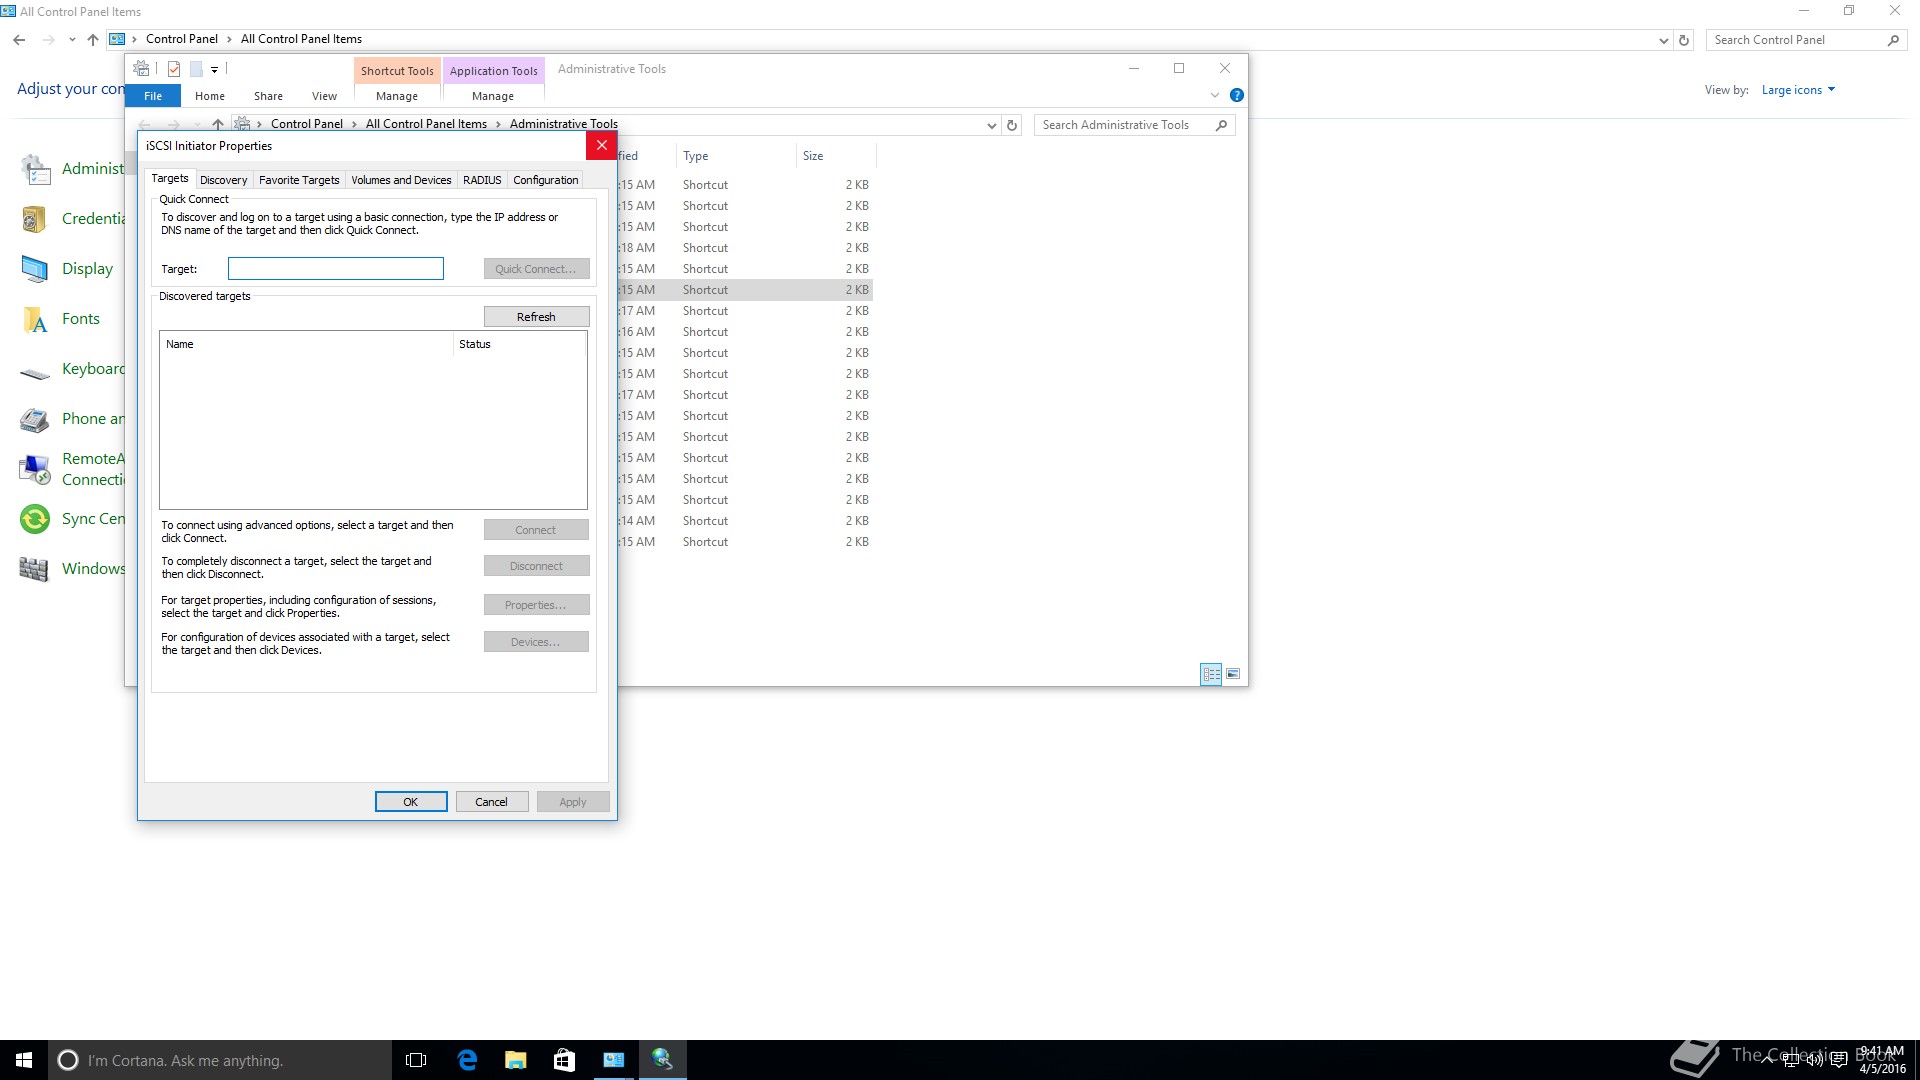Switch to the Discovery tab
Screen dimensions: 1920x1080
223,180
